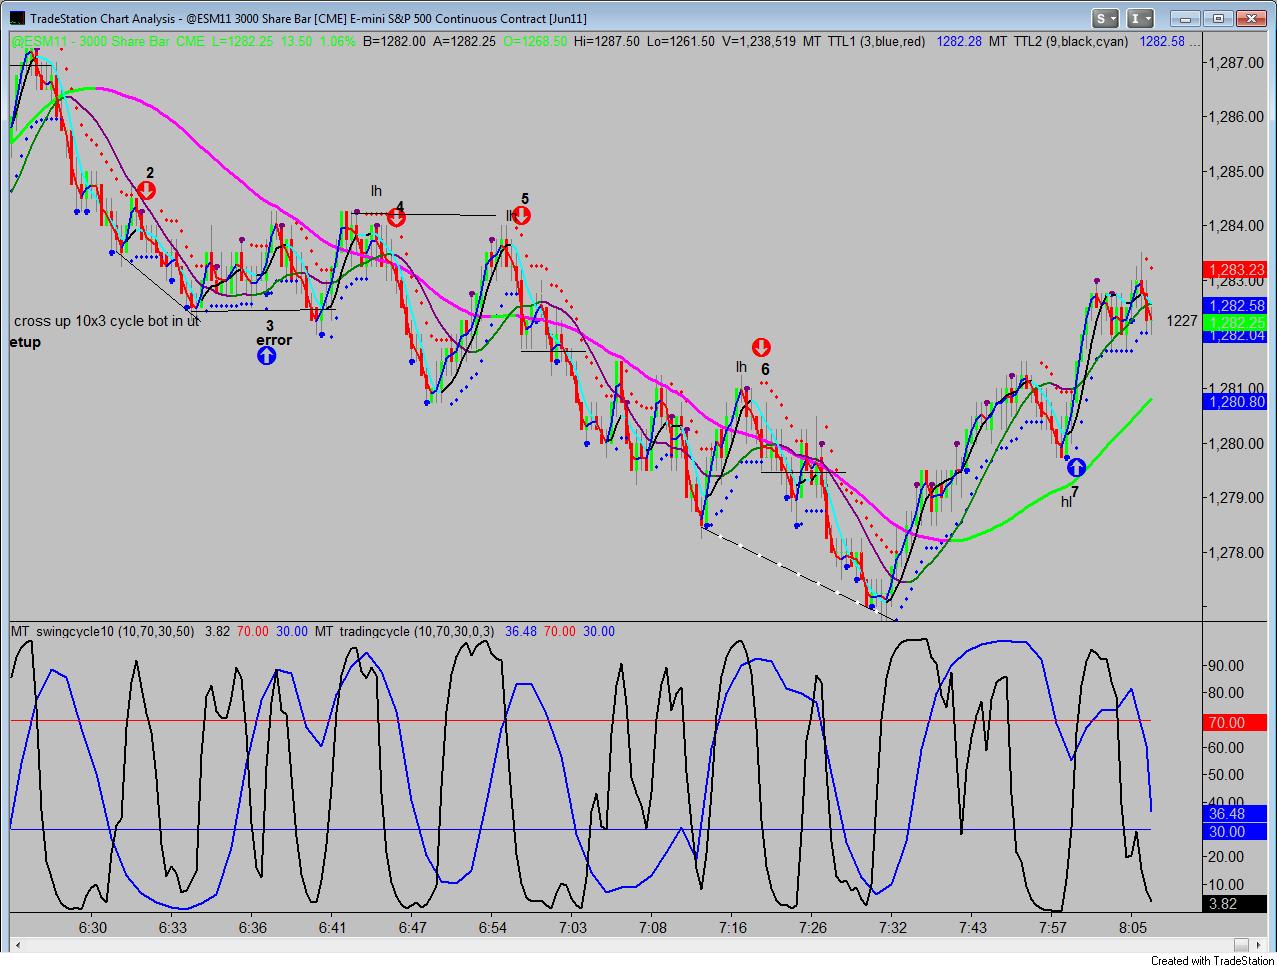This screenshot has width=1277, height=967.
Task: Maximize the Chart Analysis window
Action: pos(1217,18)
